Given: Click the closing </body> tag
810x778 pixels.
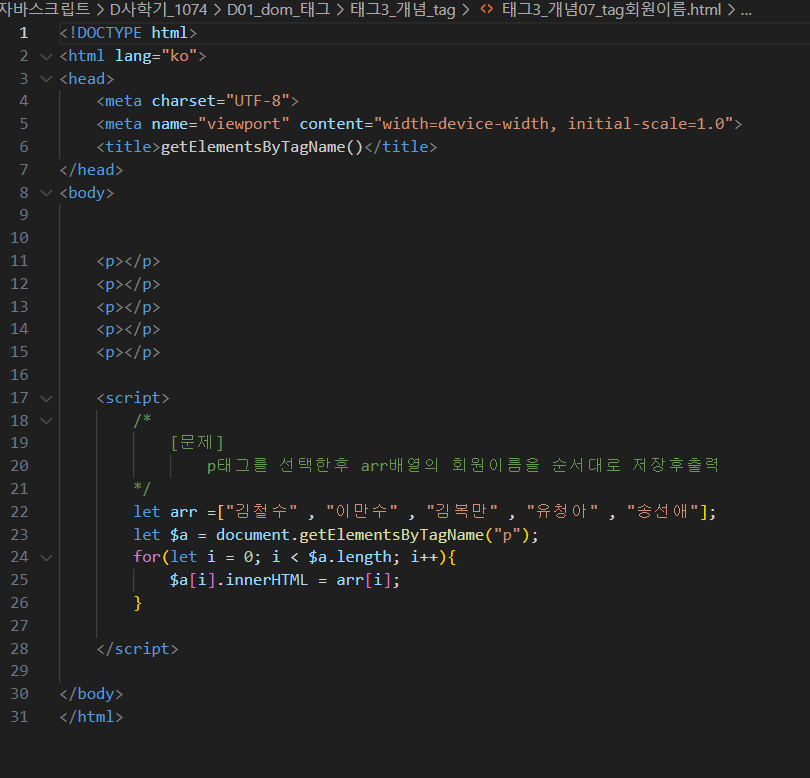Looking at the screenshot, I should point(91,694).
